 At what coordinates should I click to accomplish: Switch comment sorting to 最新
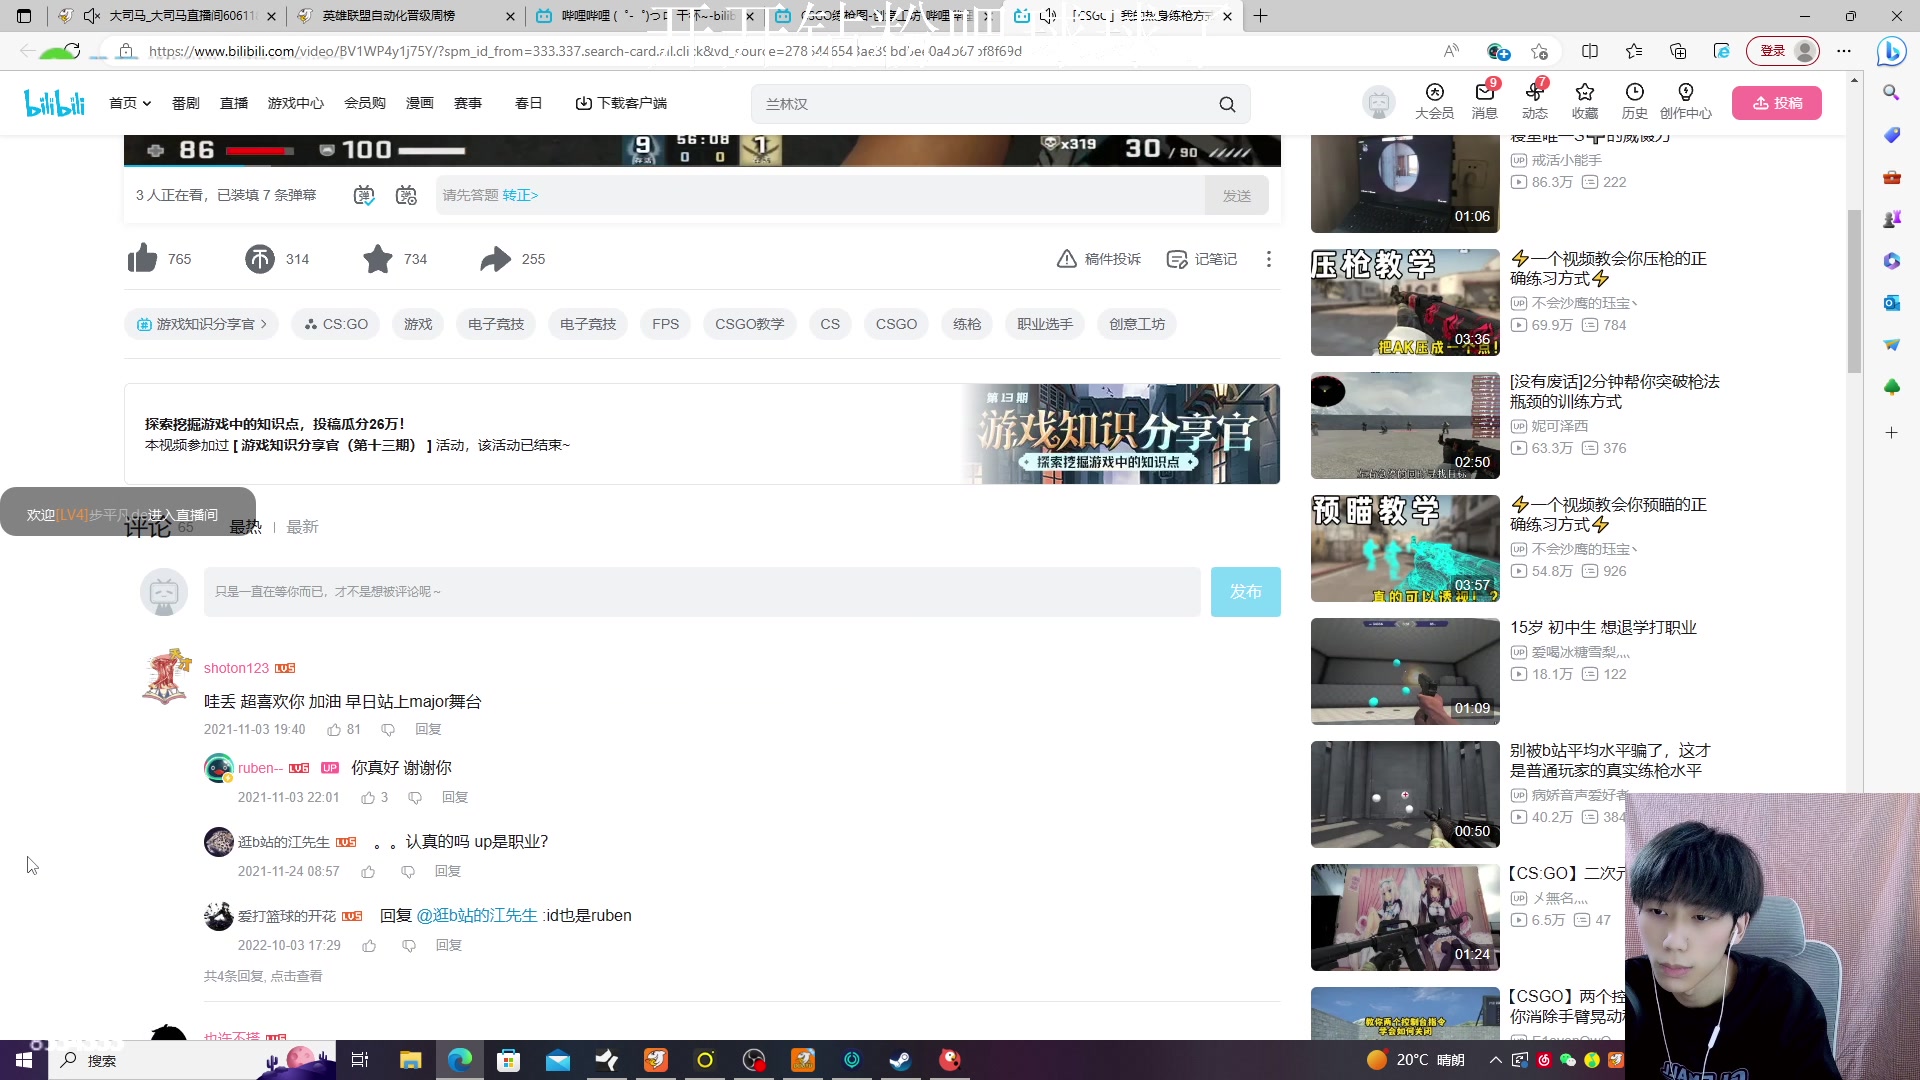[x=302, y=527]
